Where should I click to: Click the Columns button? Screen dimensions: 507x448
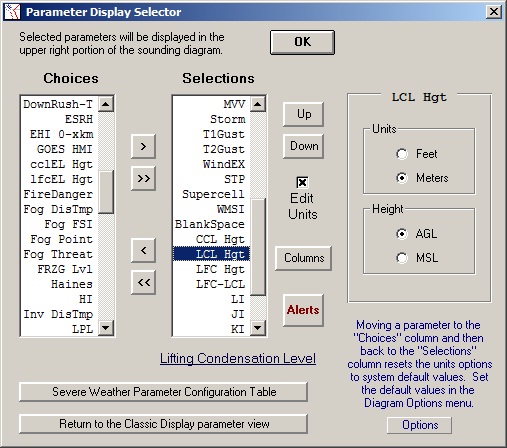[x=304, y=258]
